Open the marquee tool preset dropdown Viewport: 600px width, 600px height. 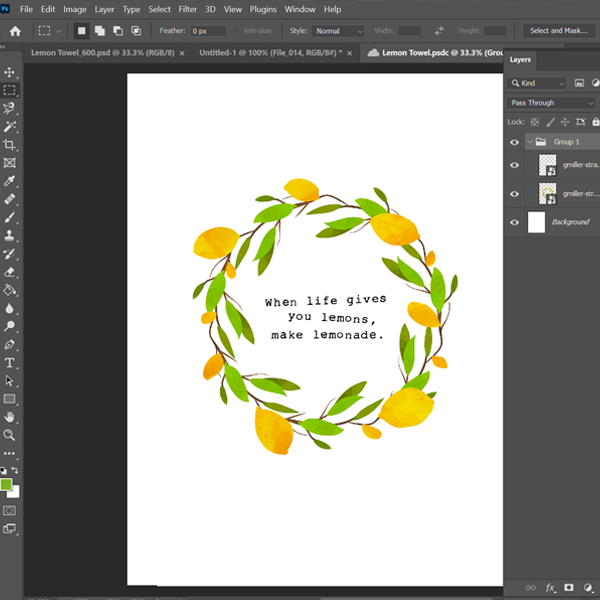(59, 31)
